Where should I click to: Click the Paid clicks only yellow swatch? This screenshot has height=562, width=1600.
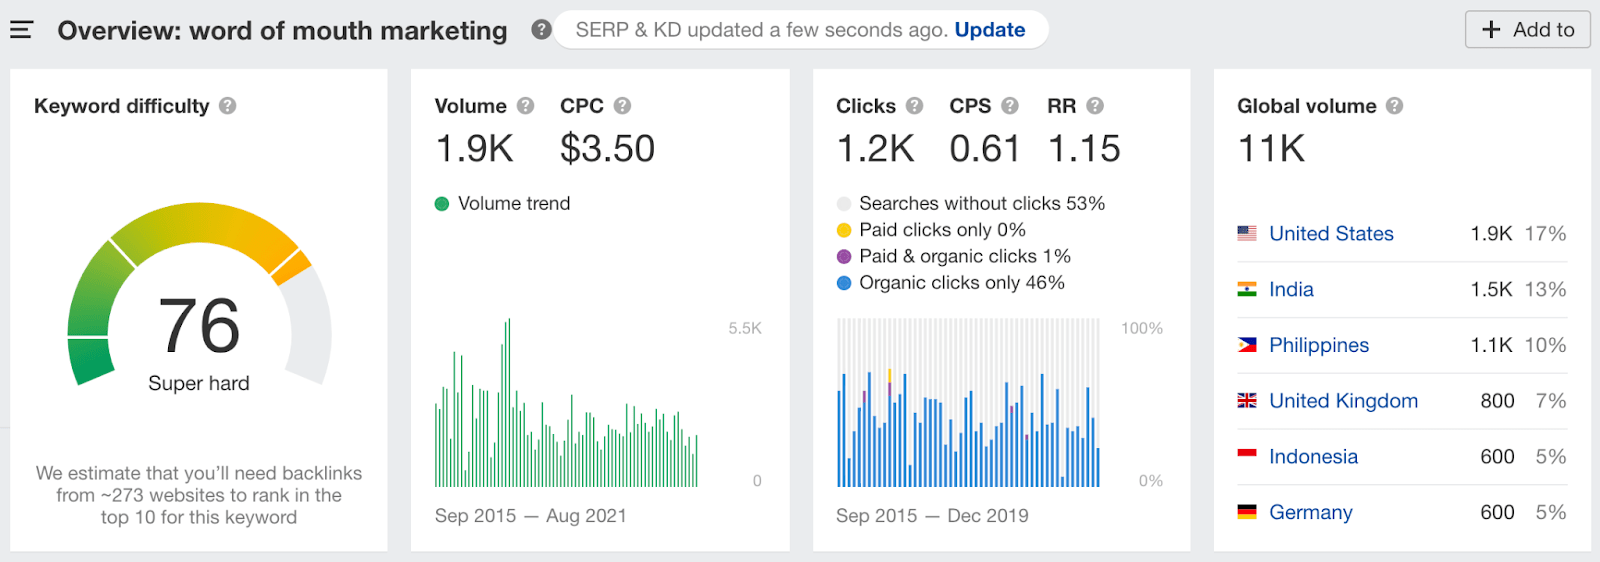coord(844,230)
